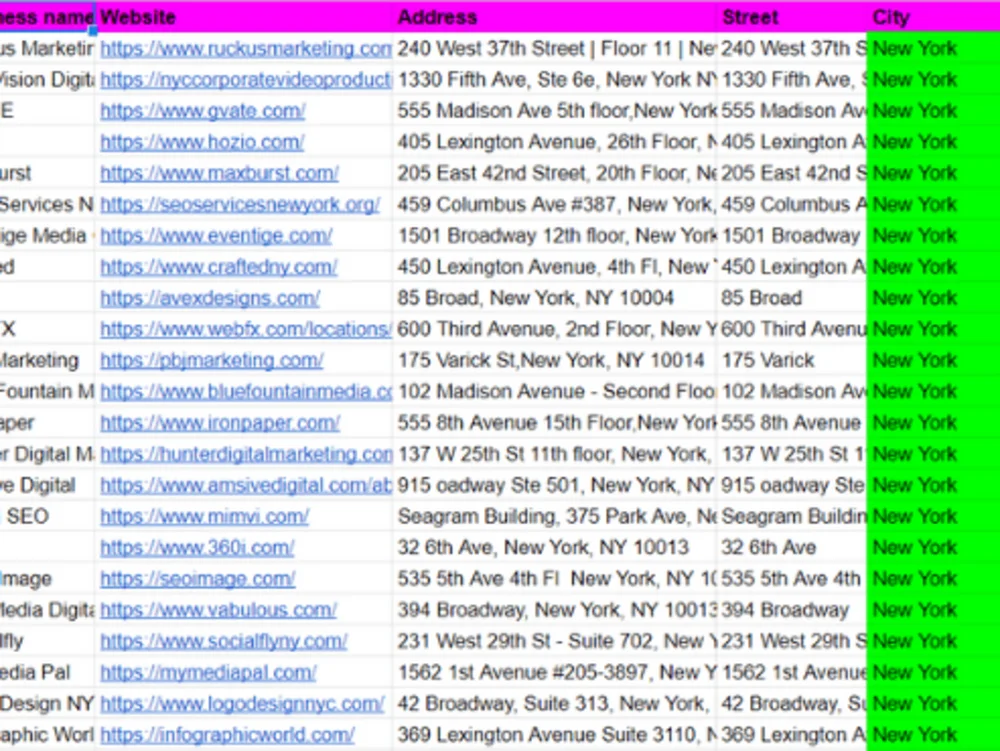Viewport: 1000px width, 751px height.
Task: Select street cell '555 8th Avenue'
Action: 791,423
